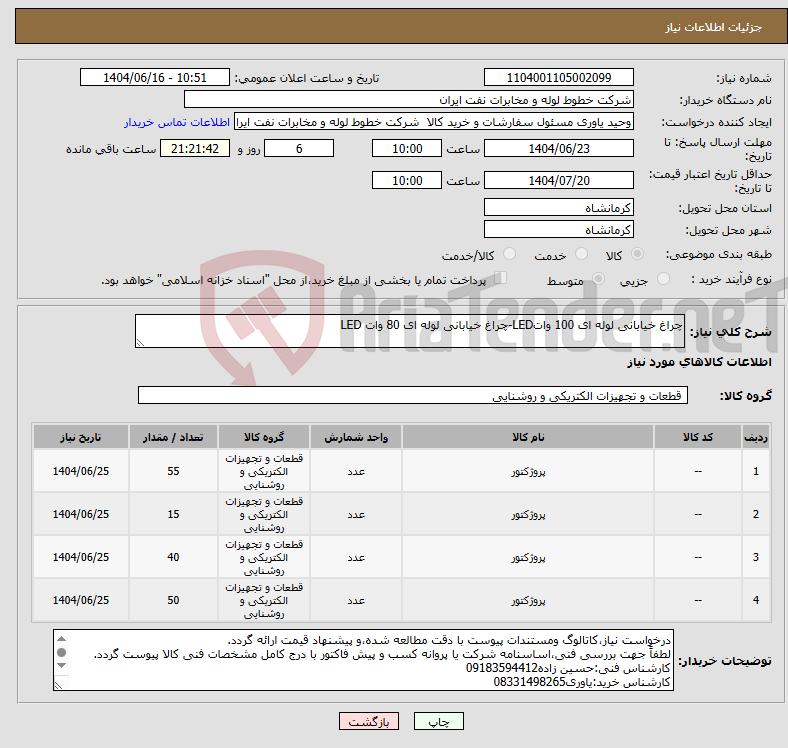Click unit عدد in row 3
788x748 pixels.
click(x=356, y=557)
